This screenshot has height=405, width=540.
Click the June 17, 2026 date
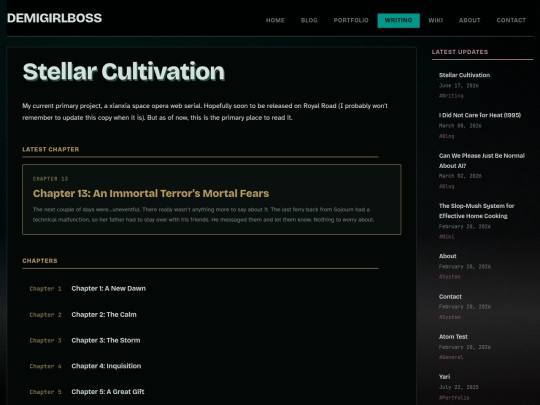pos(459,85)
